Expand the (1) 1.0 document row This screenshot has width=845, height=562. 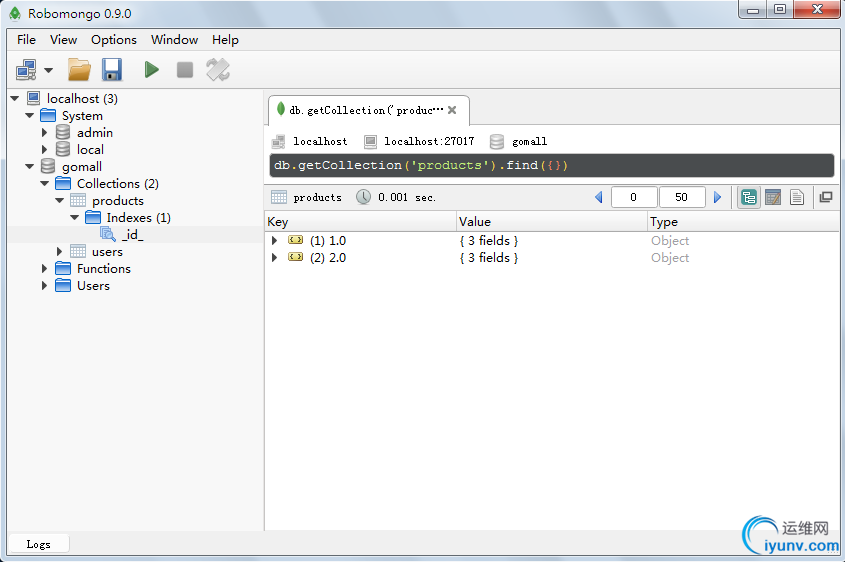pos(274,240)
